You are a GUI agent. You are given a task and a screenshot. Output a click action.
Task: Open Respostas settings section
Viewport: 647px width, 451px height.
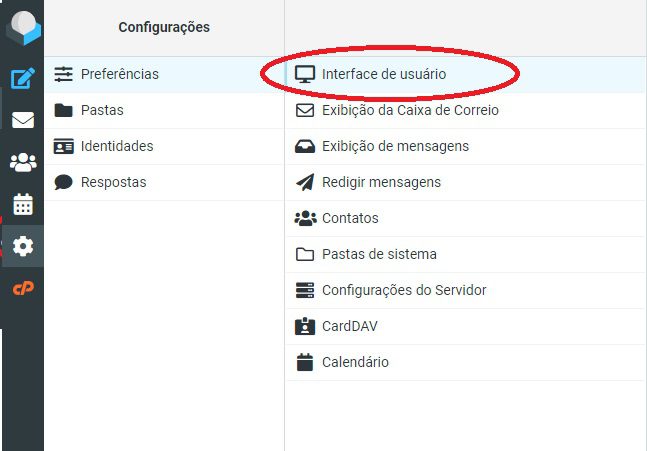pyautogui.click(x=164, y=182)
